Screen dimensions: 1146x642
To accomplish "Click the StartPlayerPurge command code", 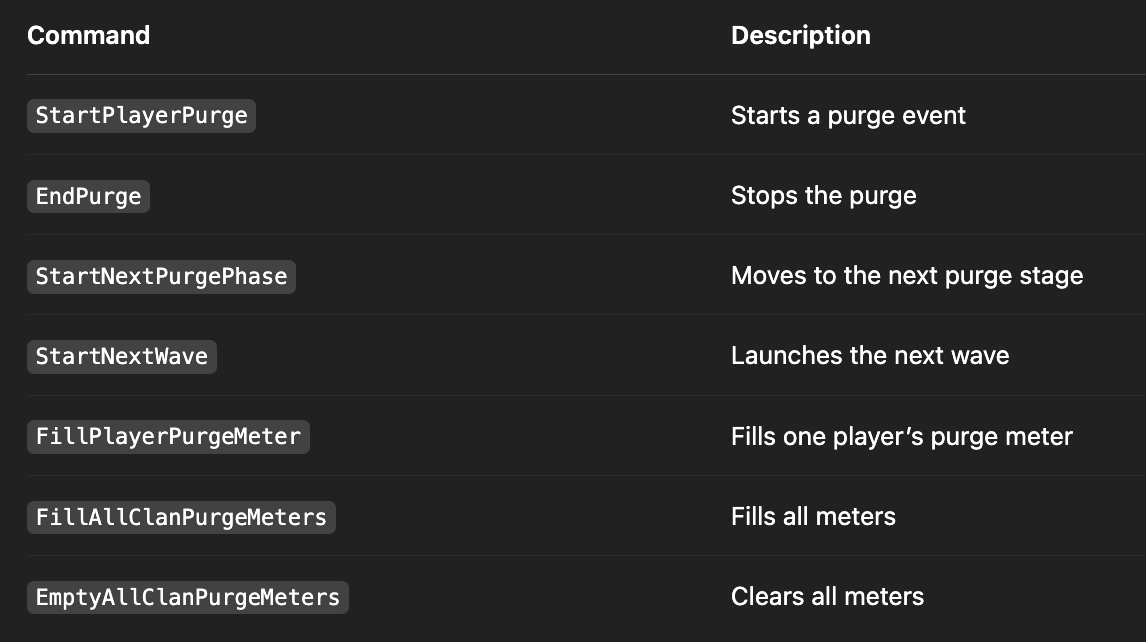I will tap(141, 116).
